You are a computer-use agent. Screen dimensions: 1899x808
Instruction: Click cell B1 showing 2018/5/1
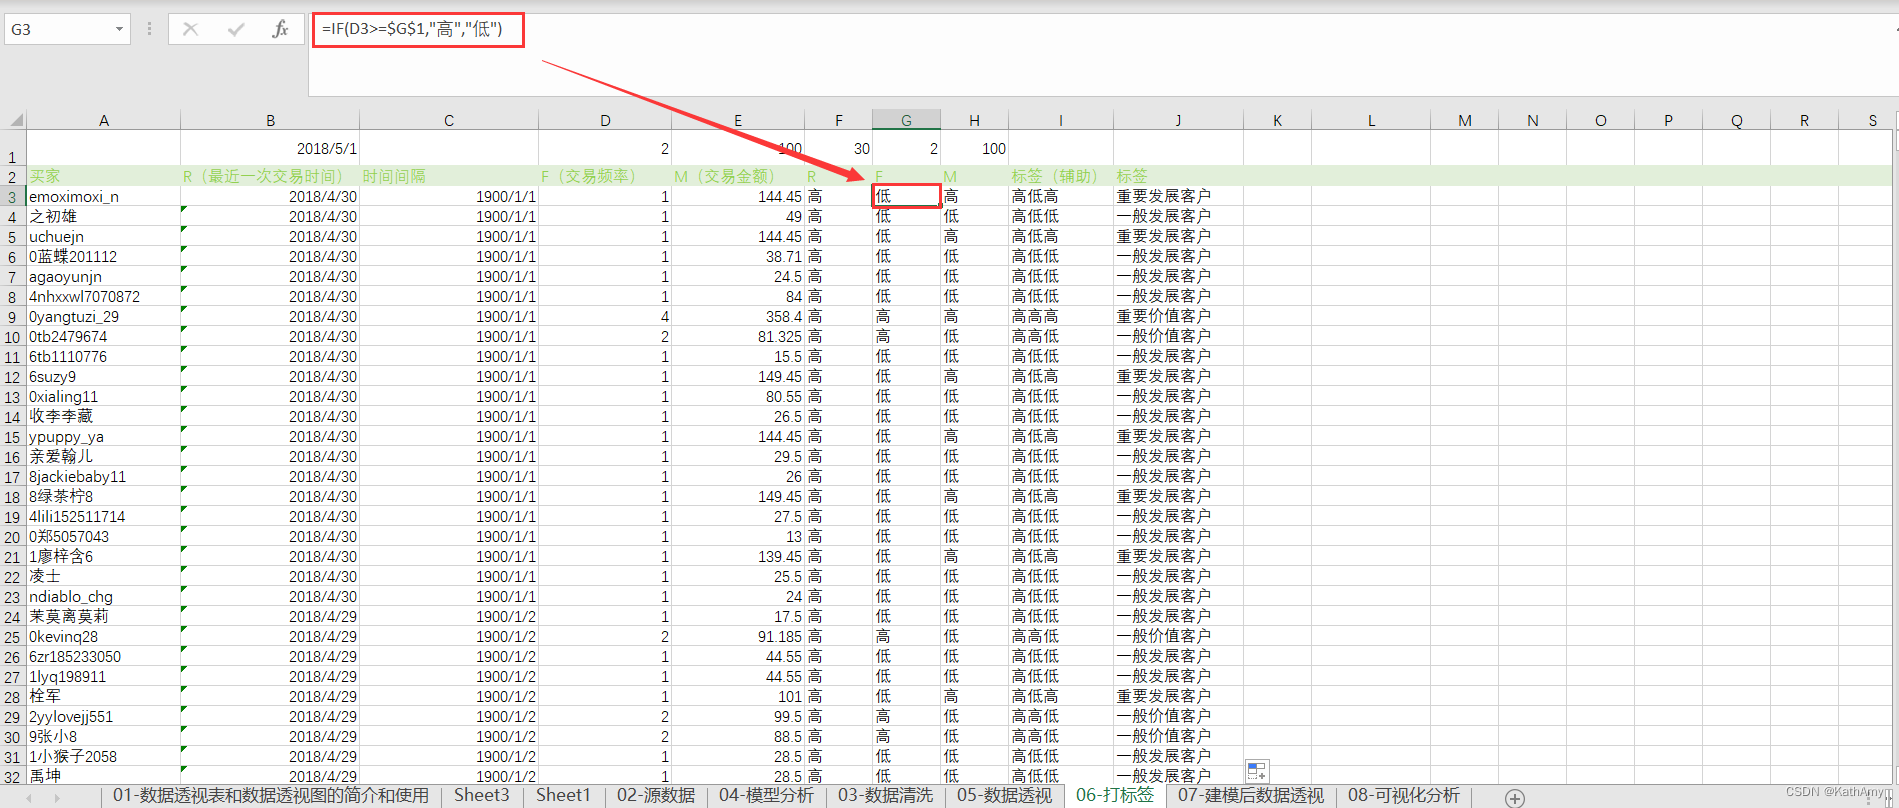coord(270,148)
